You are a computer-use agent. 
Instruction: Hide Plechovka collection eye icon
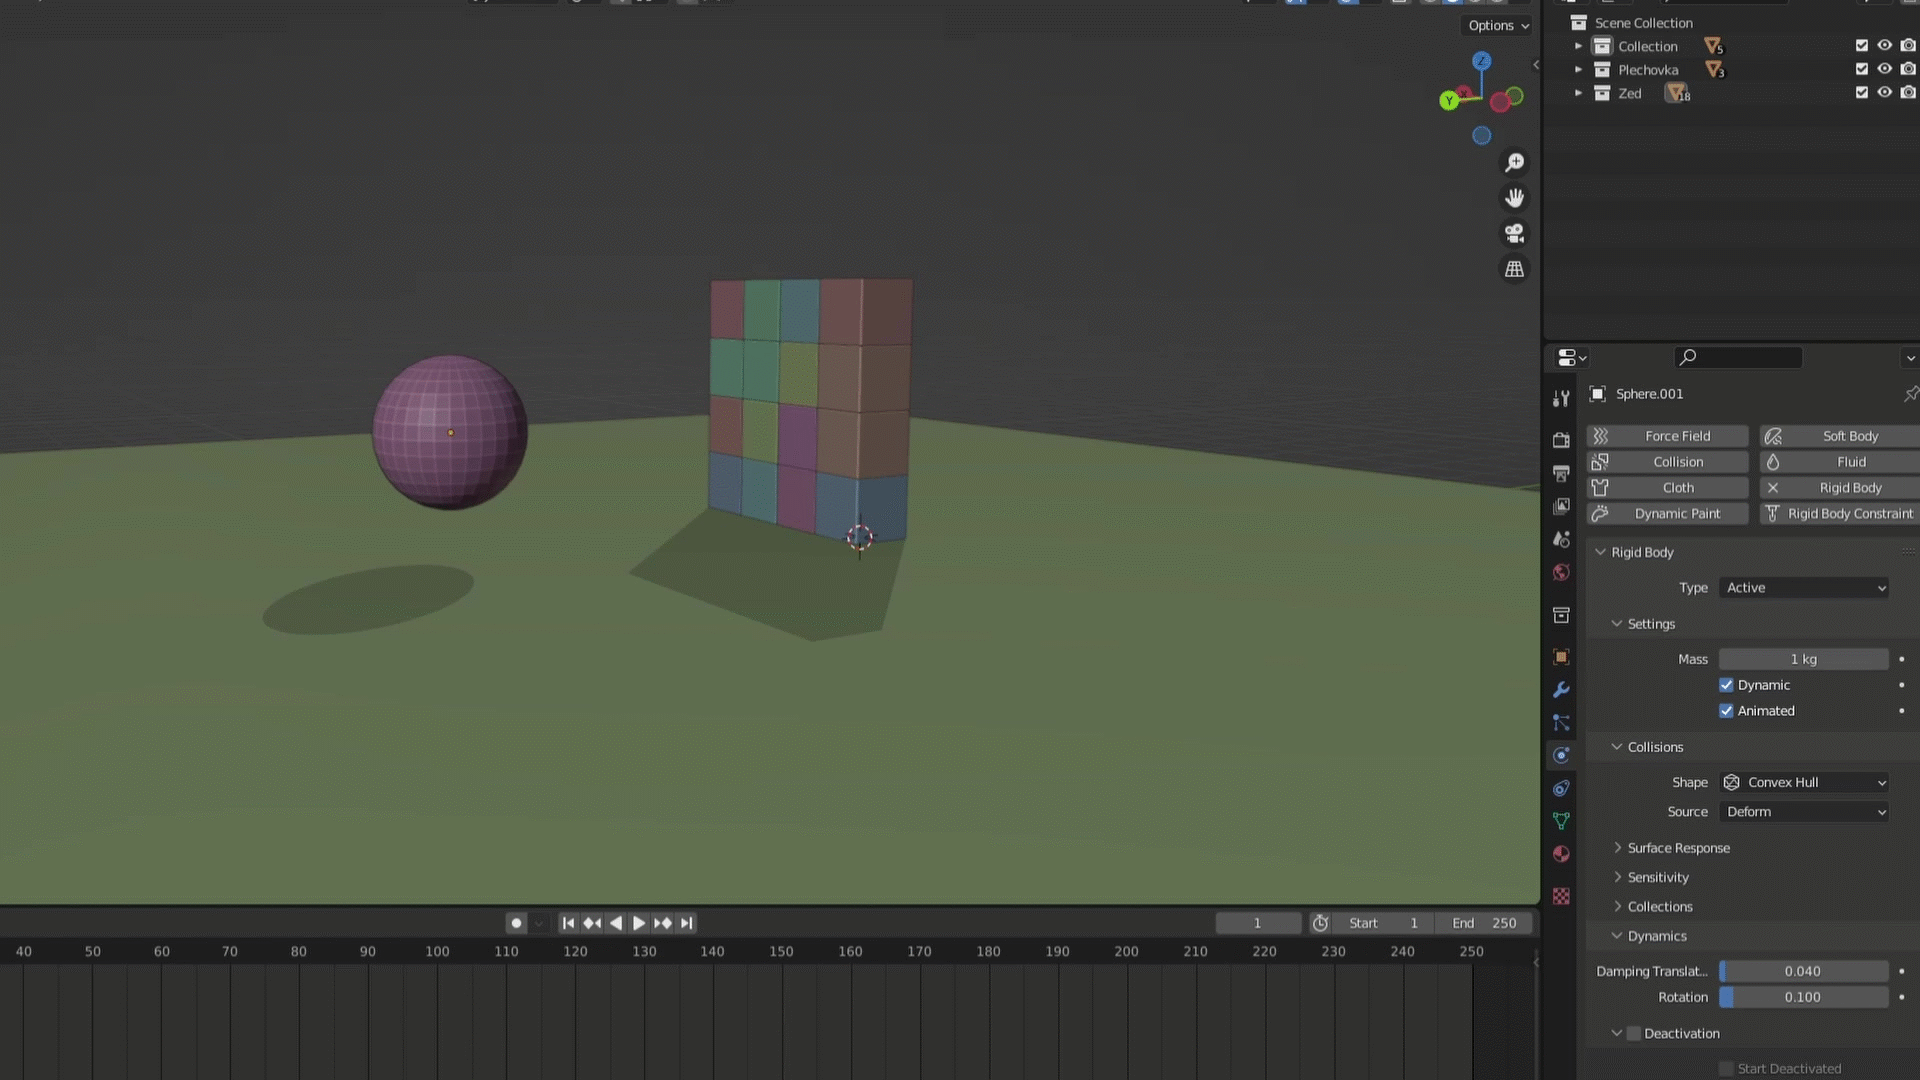point(1884,69)
